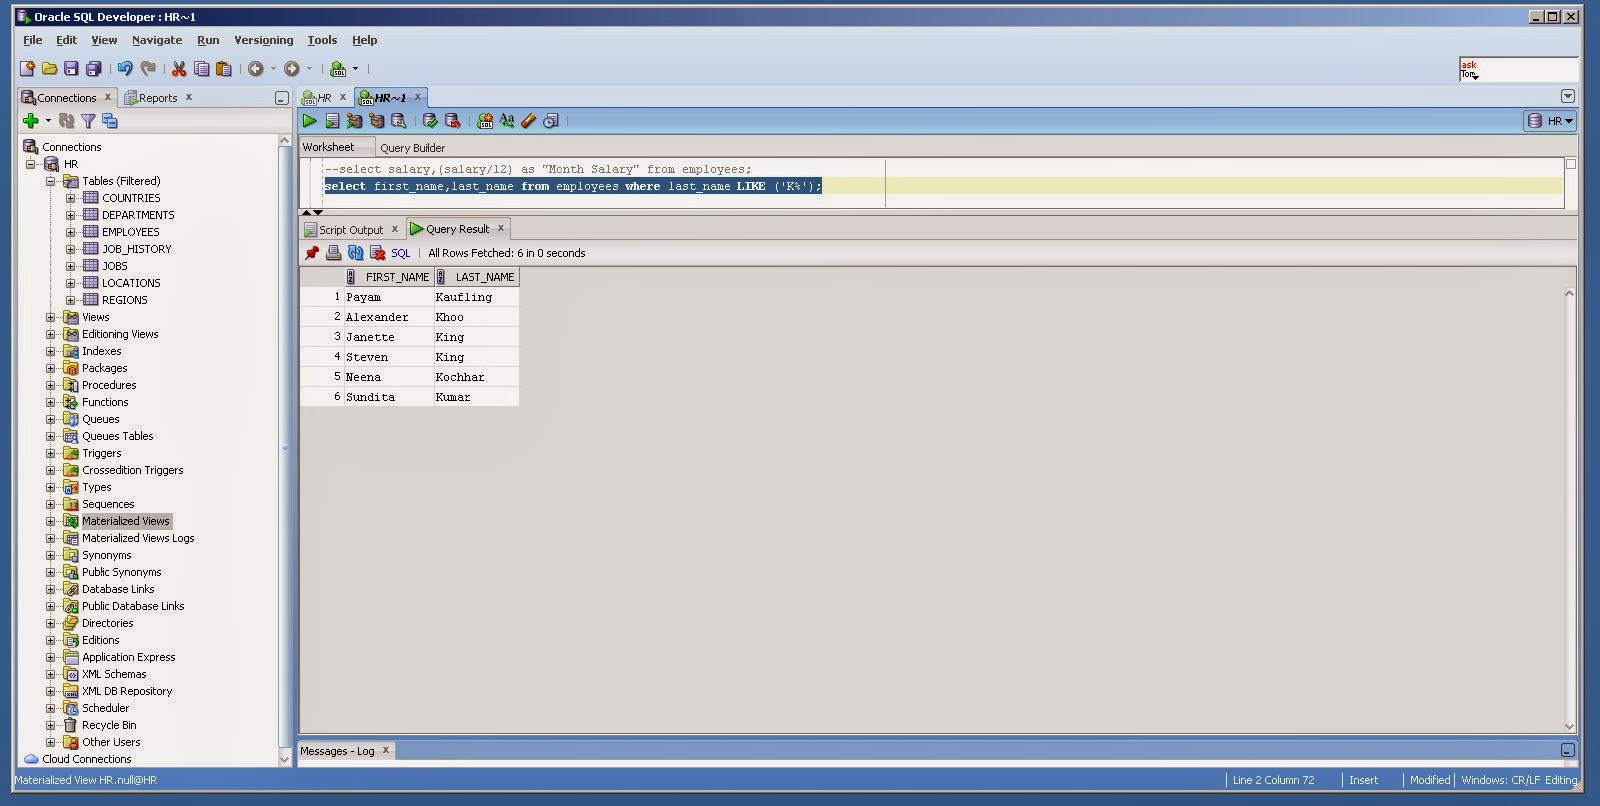This screenshot has width=1600, height=806.
Task: Convert text case with the Aa icon
Action: click(507, 121)
